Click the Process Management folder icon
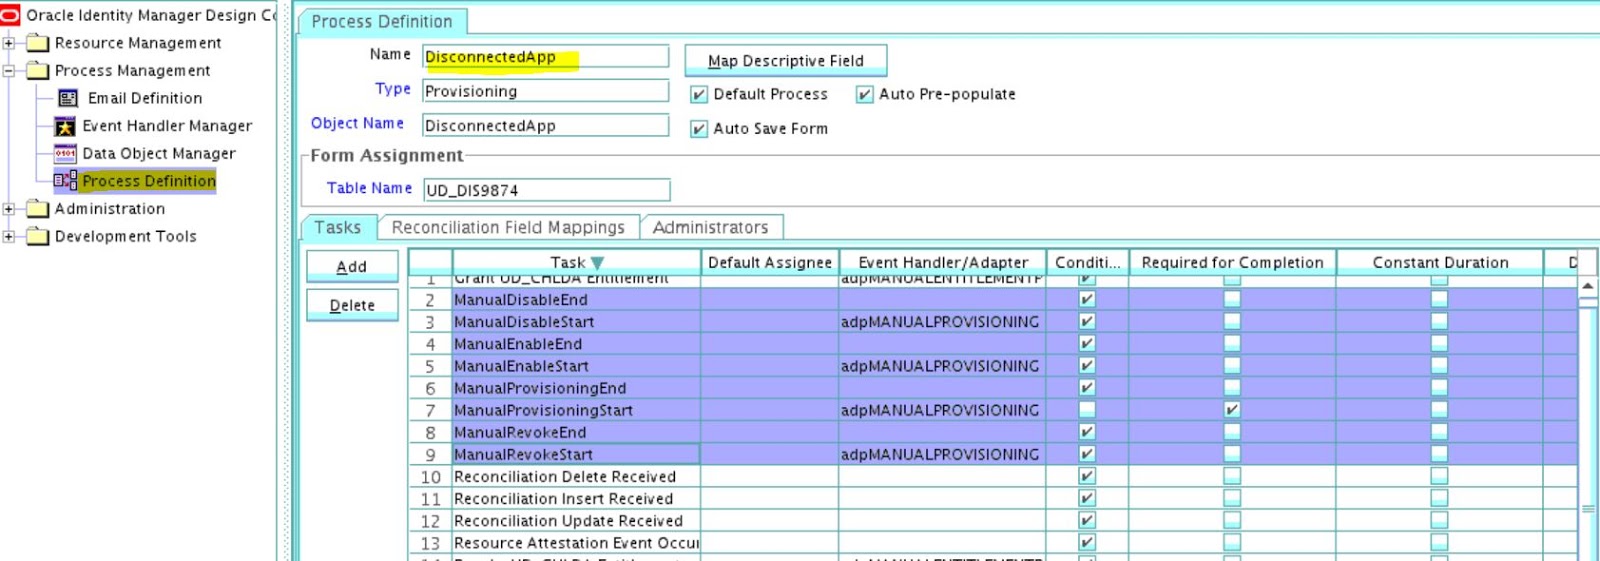 click(38, 71)
